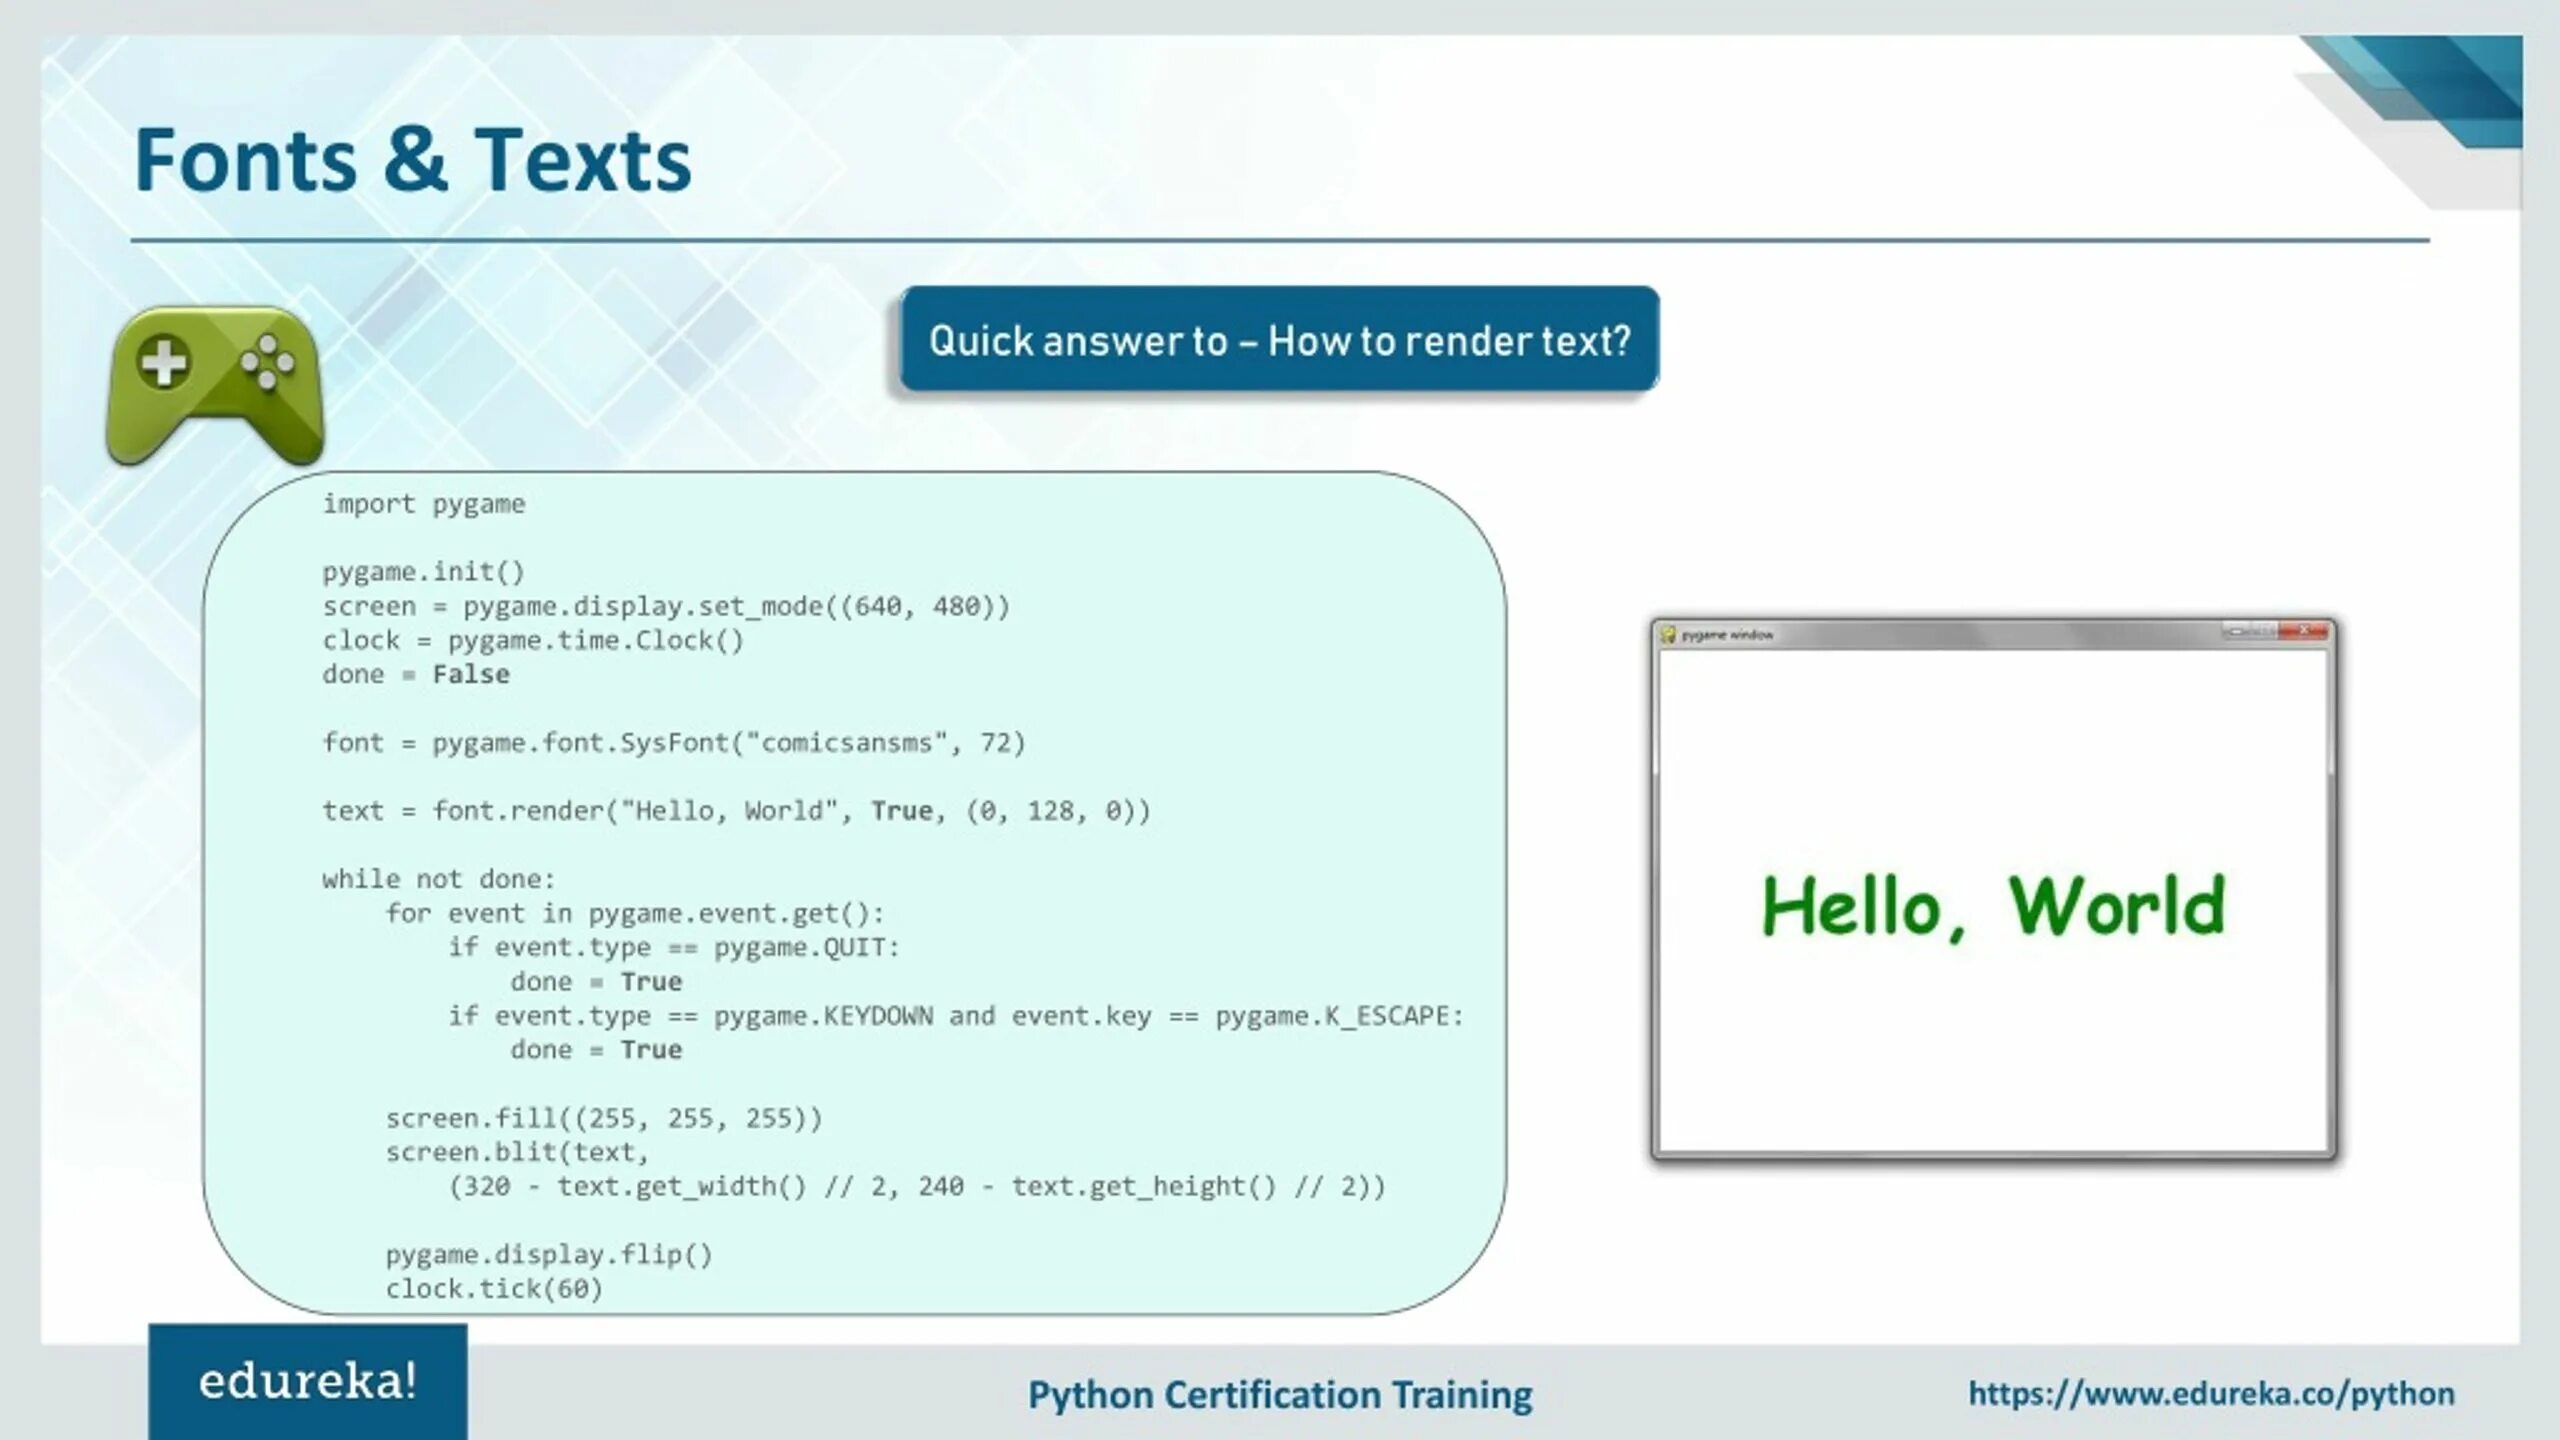
Task: Click the 'clock.tick(60)' code line
Action: (494, 1289)
